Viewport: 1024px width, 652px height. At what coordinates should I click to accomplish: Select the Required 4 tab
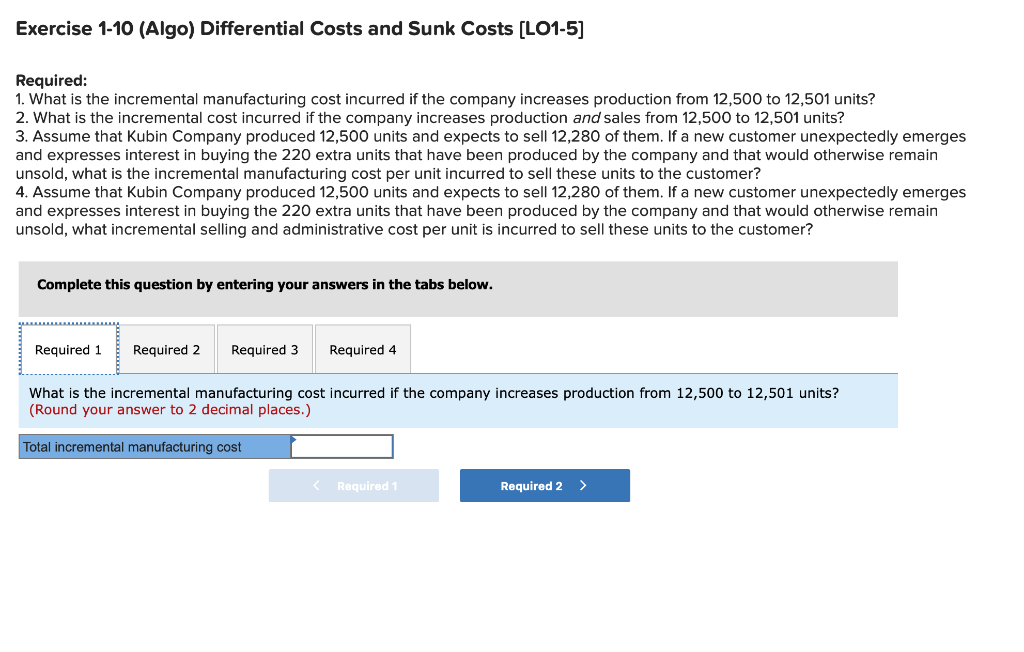coord(362,349)
